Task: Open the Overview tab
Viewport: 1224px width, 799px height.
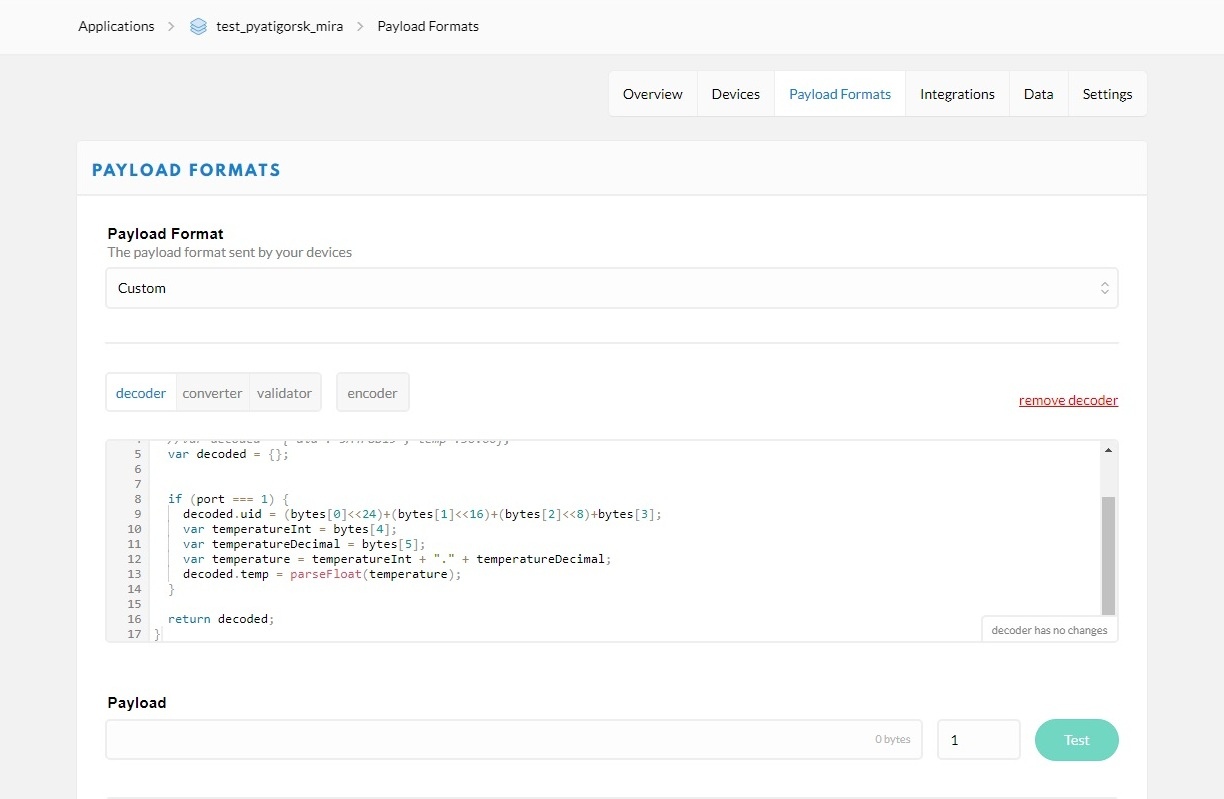Action: [x=653, y=94]
